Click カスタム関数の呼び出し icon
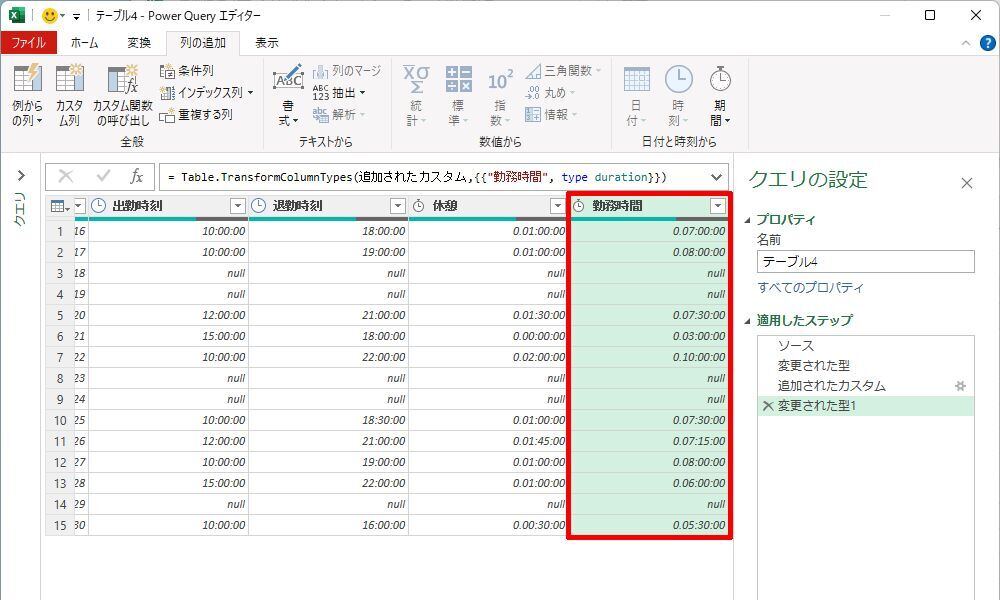Image resolution: width=1000 pixels, height=600 pixels. point(122,80)
